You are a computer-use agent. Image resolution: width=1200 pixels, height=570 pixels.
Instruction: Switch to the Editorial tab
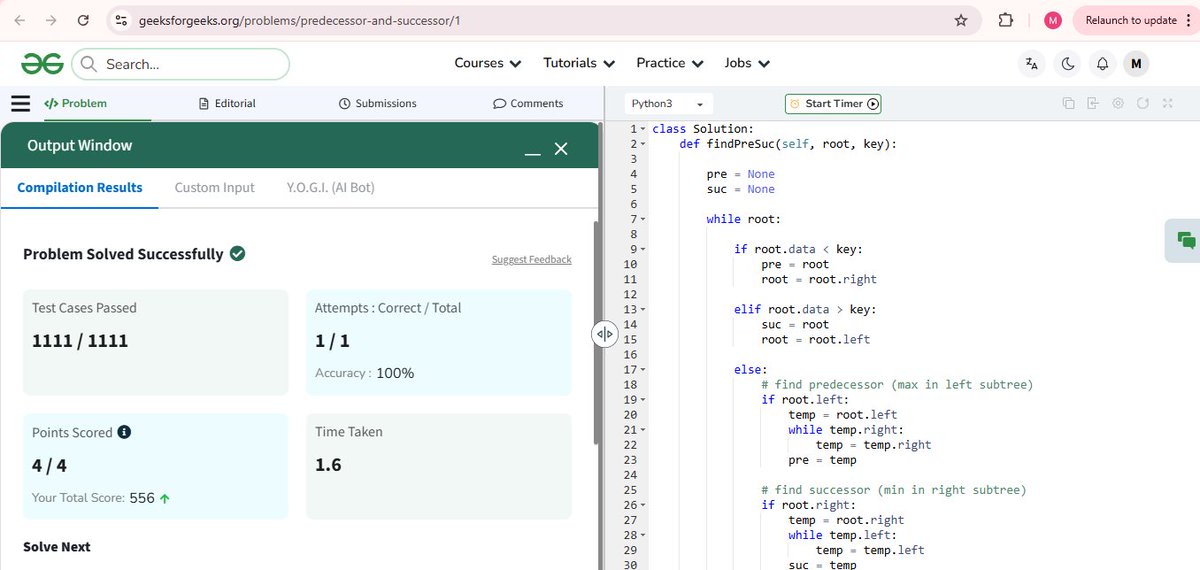tap(228, 103)
